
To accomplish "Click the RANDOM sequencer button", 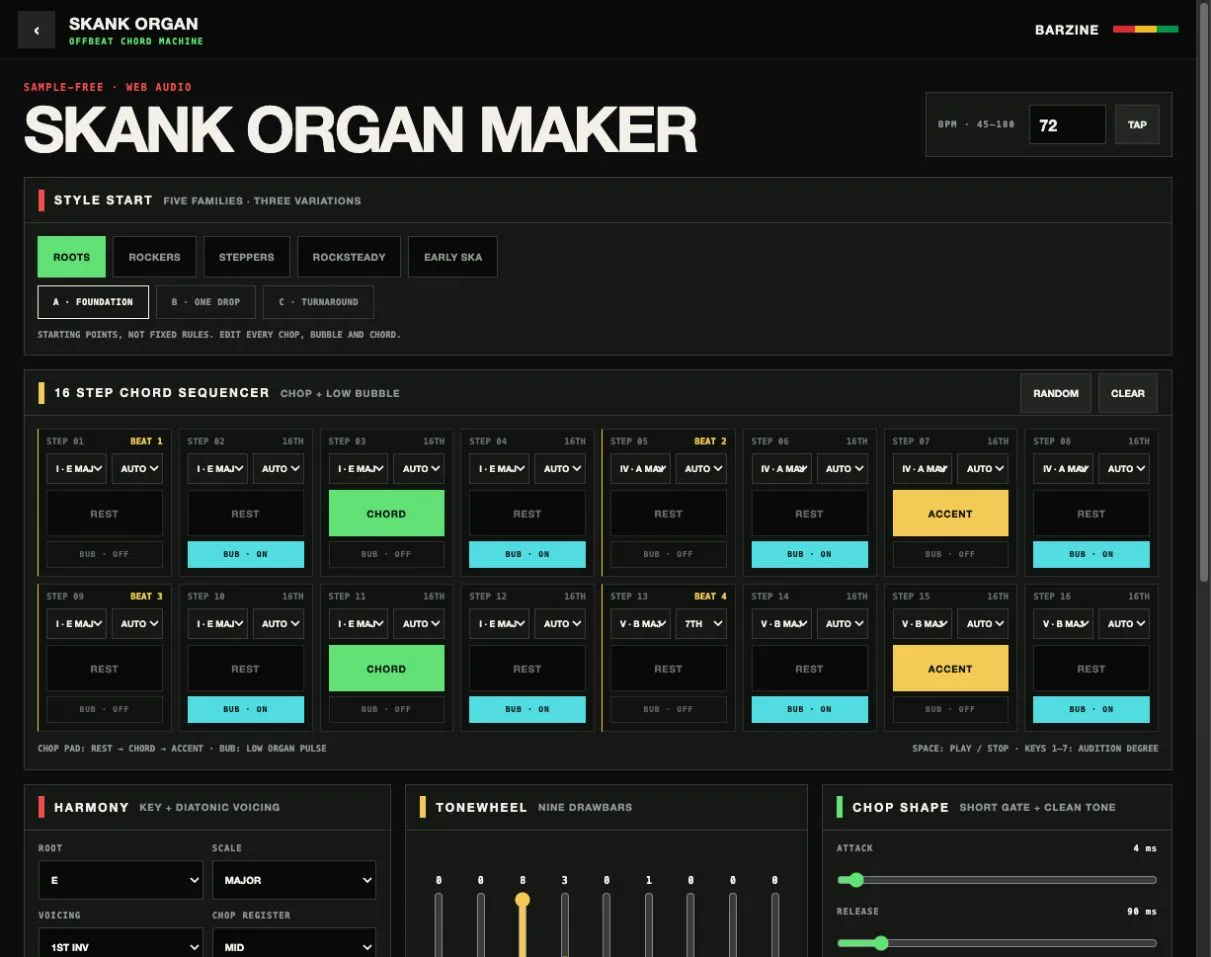I will [x=1056, y=393].
